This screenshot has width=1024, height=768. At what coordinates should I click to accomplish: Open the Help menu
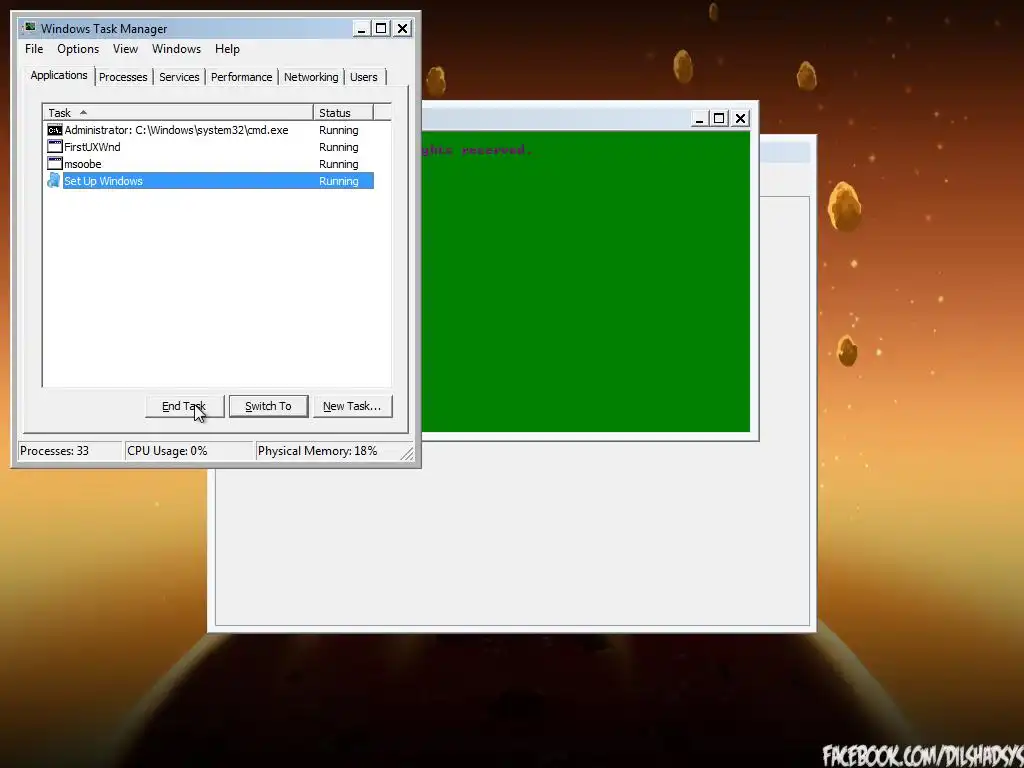(227, 49)
